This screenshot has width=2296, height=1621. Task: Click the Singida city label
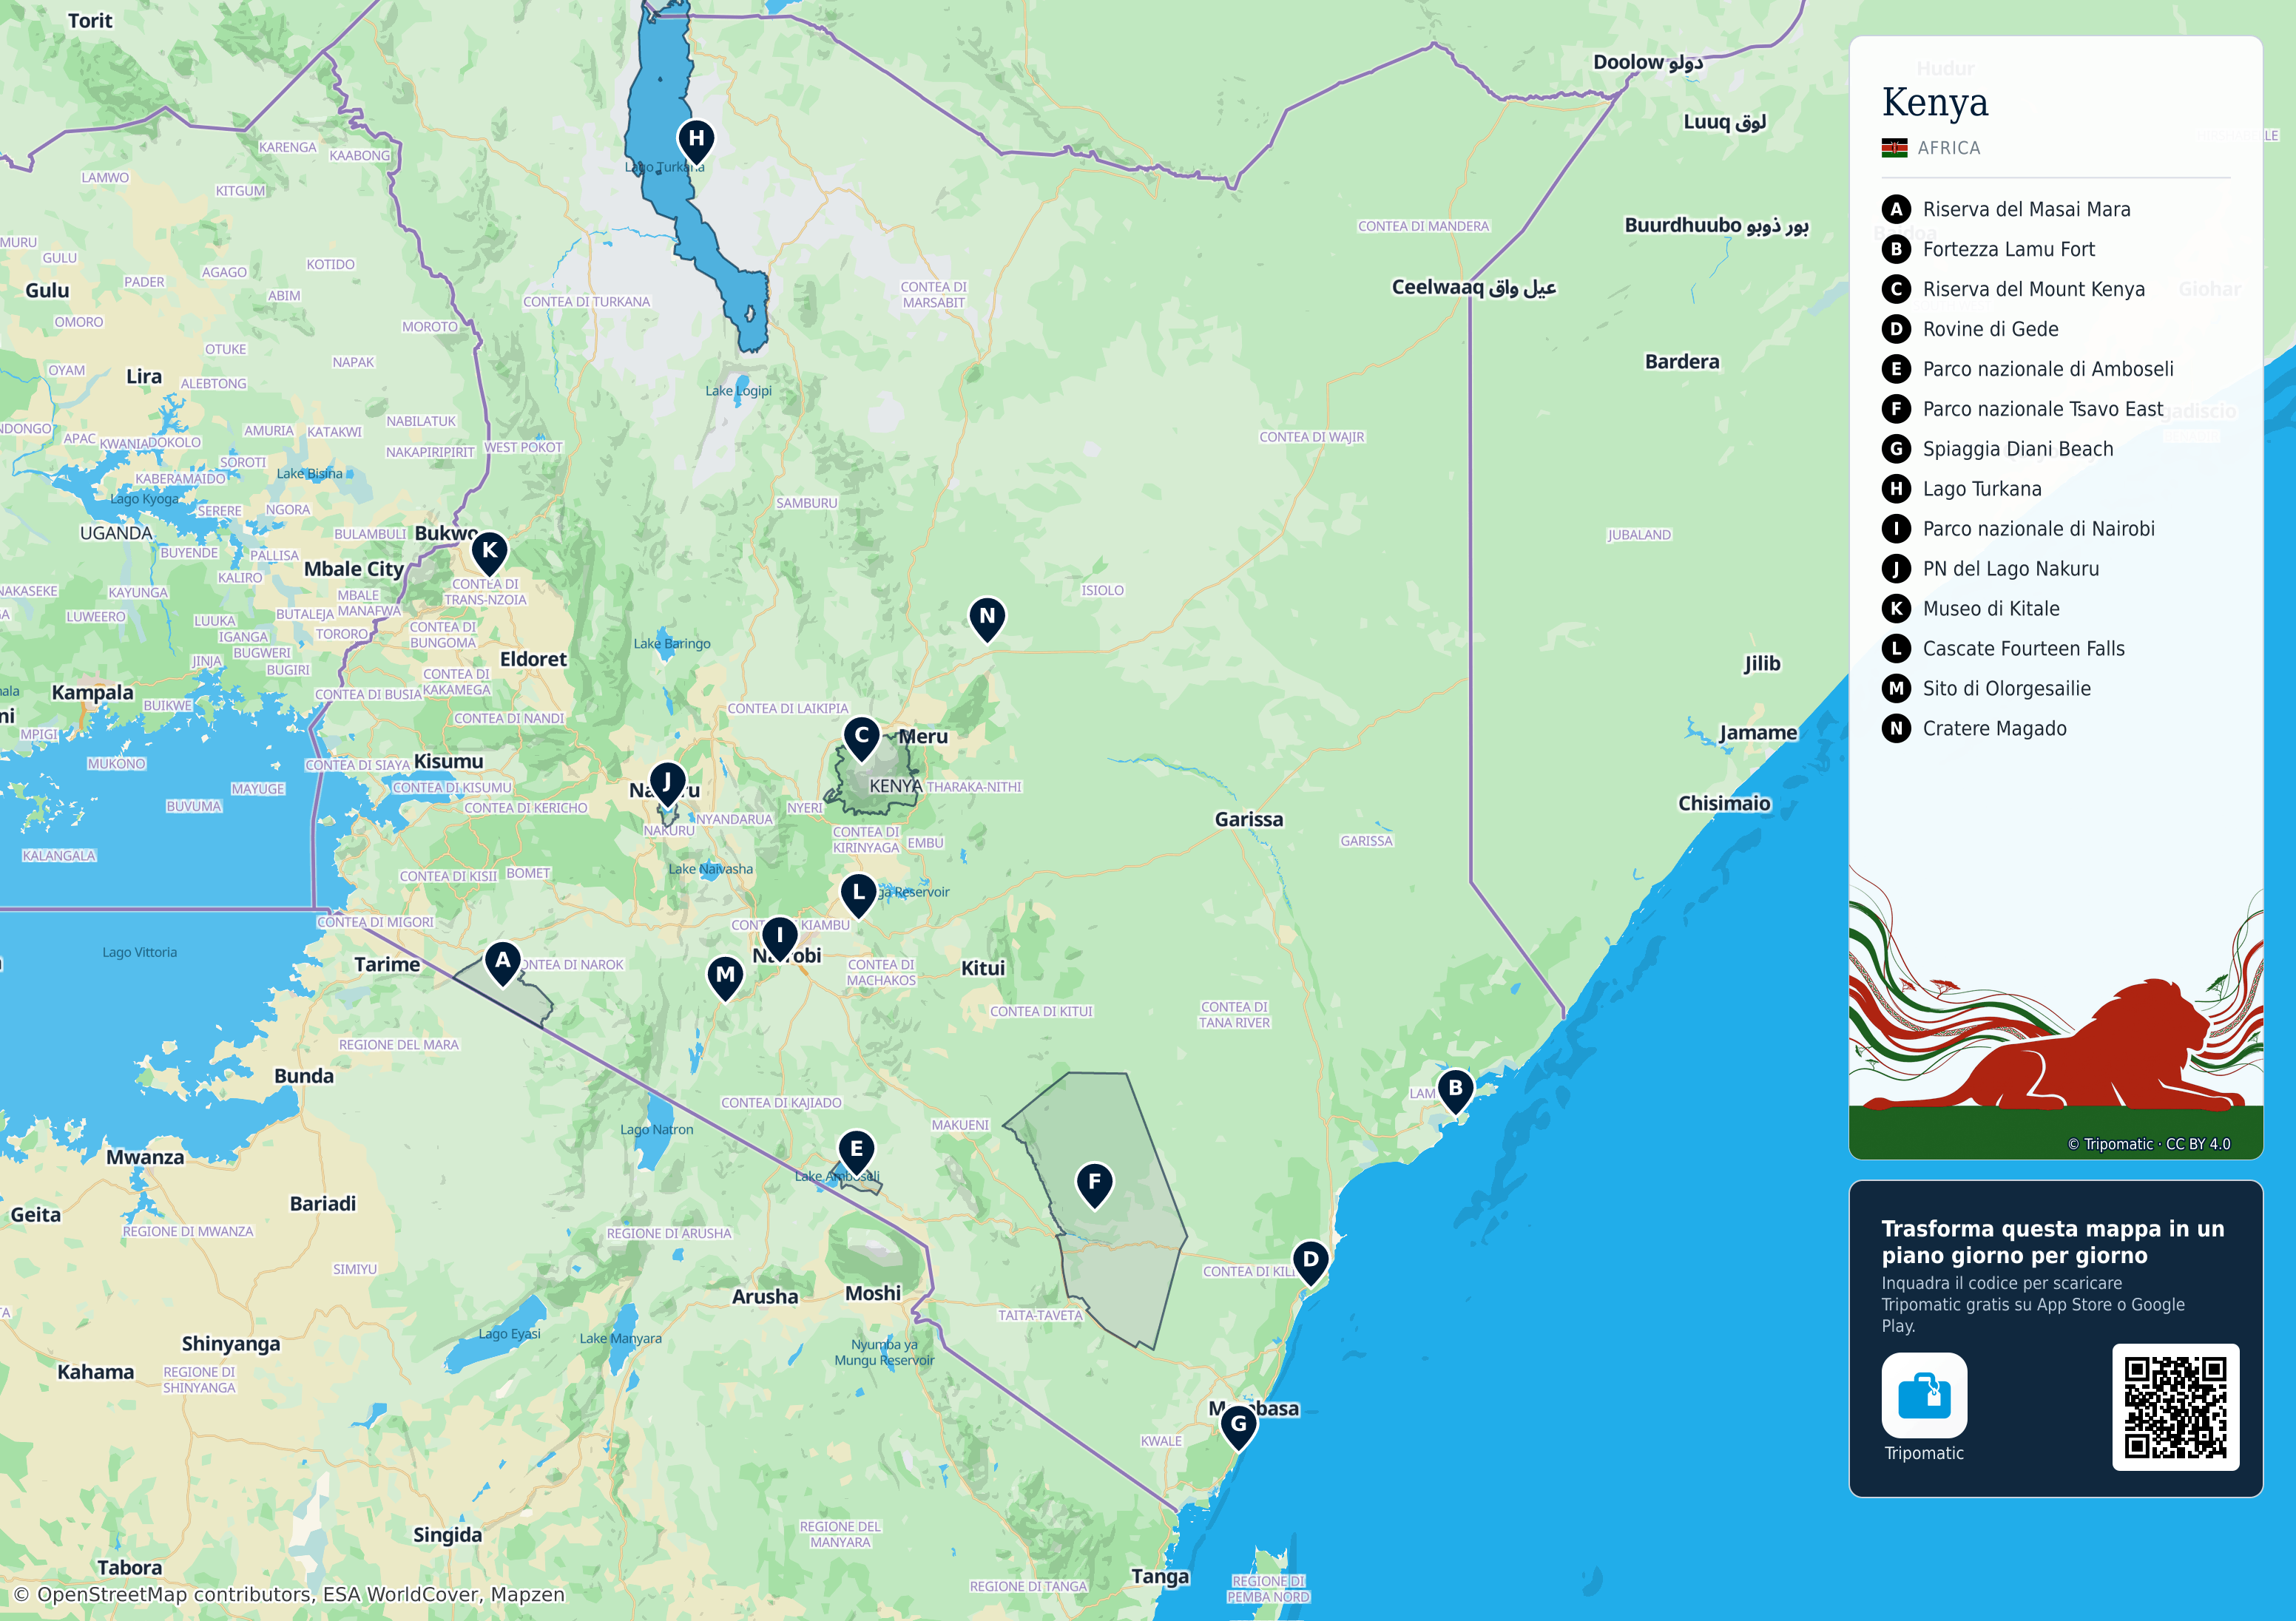(x=447, y=1535)
